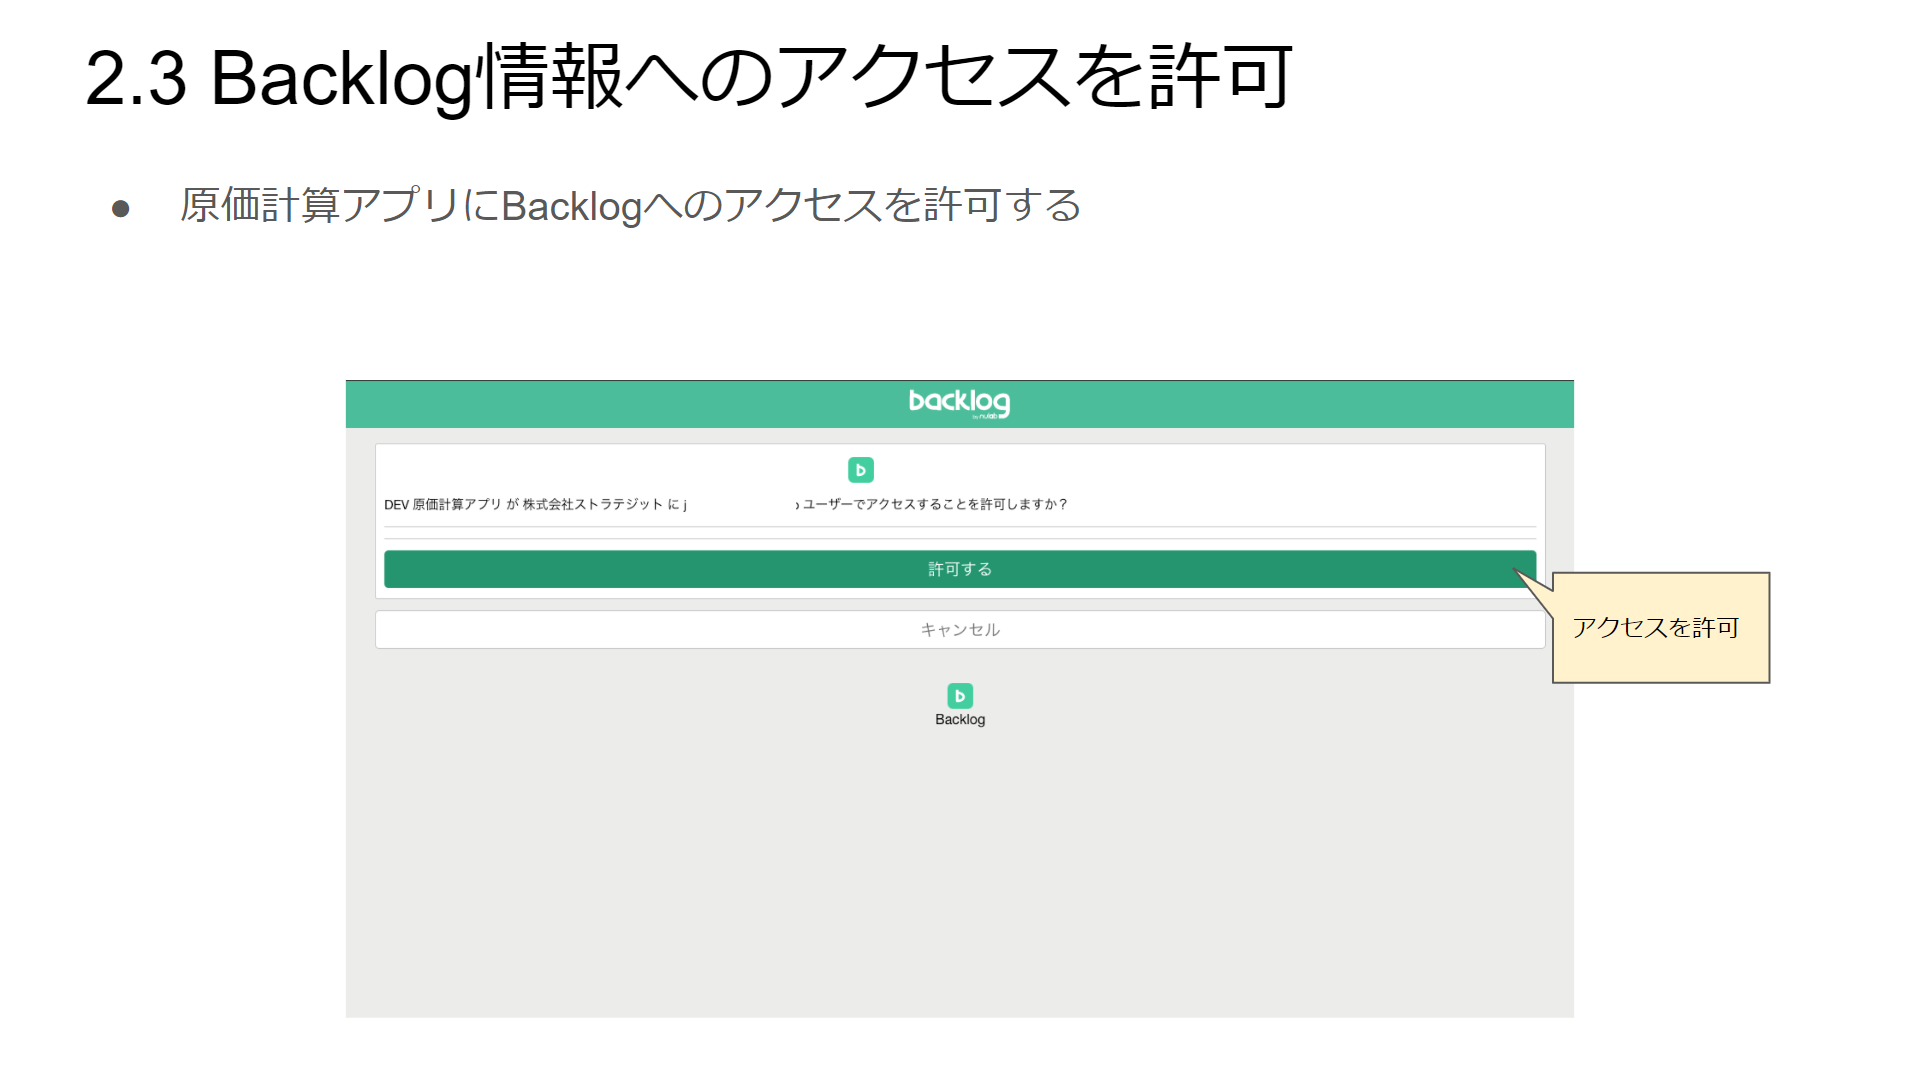Screen dimensions: 1920x1080
Task: Click the キャンセル button
Action: point(960,630)
